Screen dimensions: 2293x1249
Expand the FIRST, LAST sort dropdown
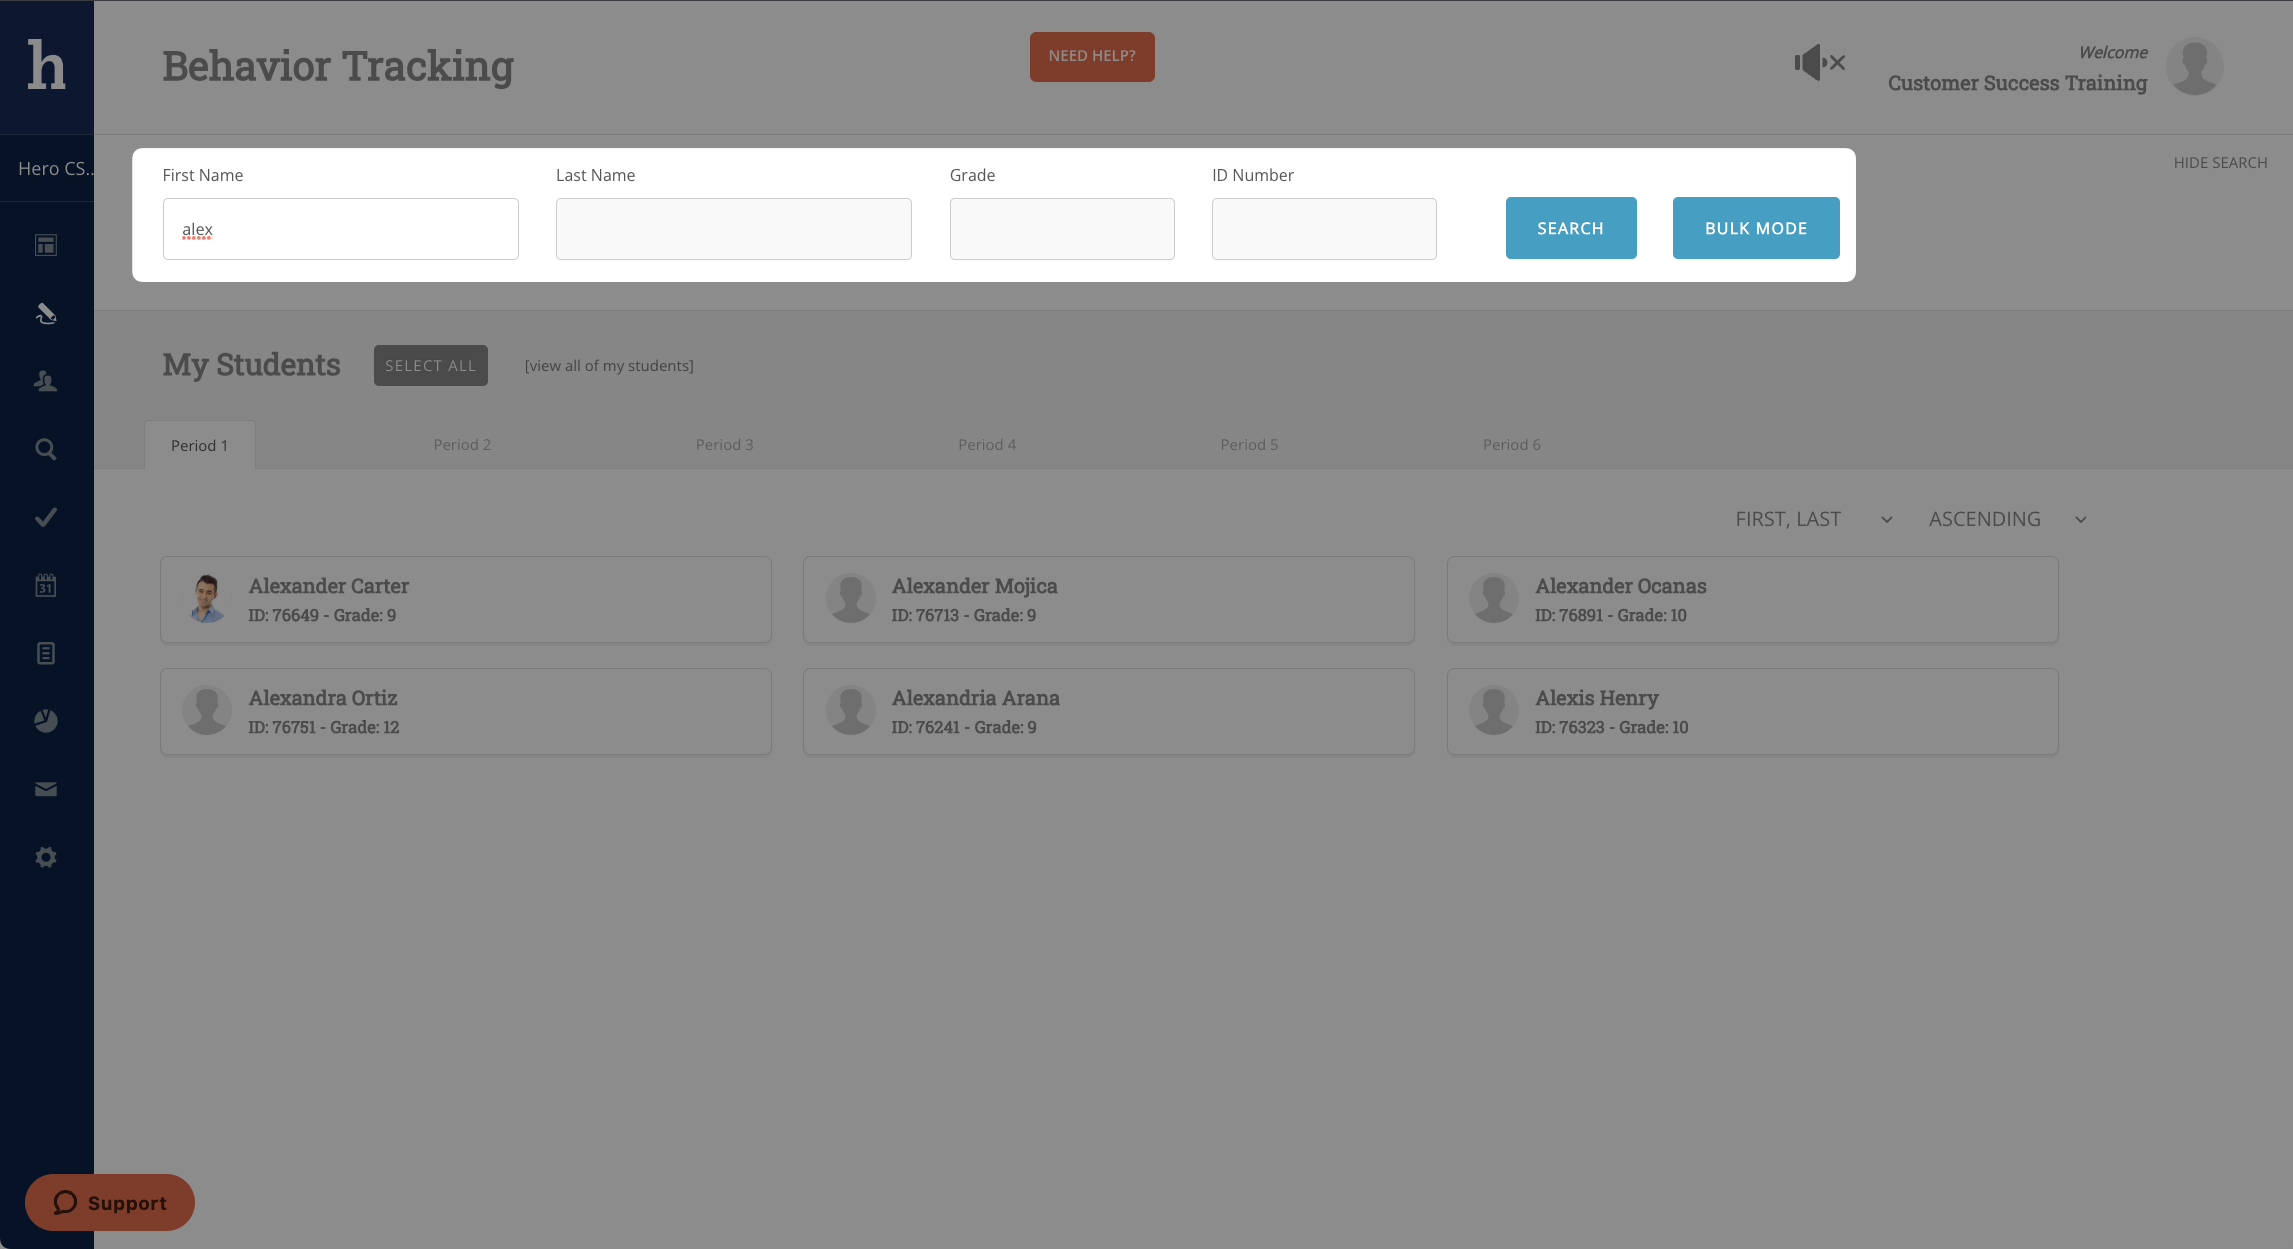point(1813,519)
